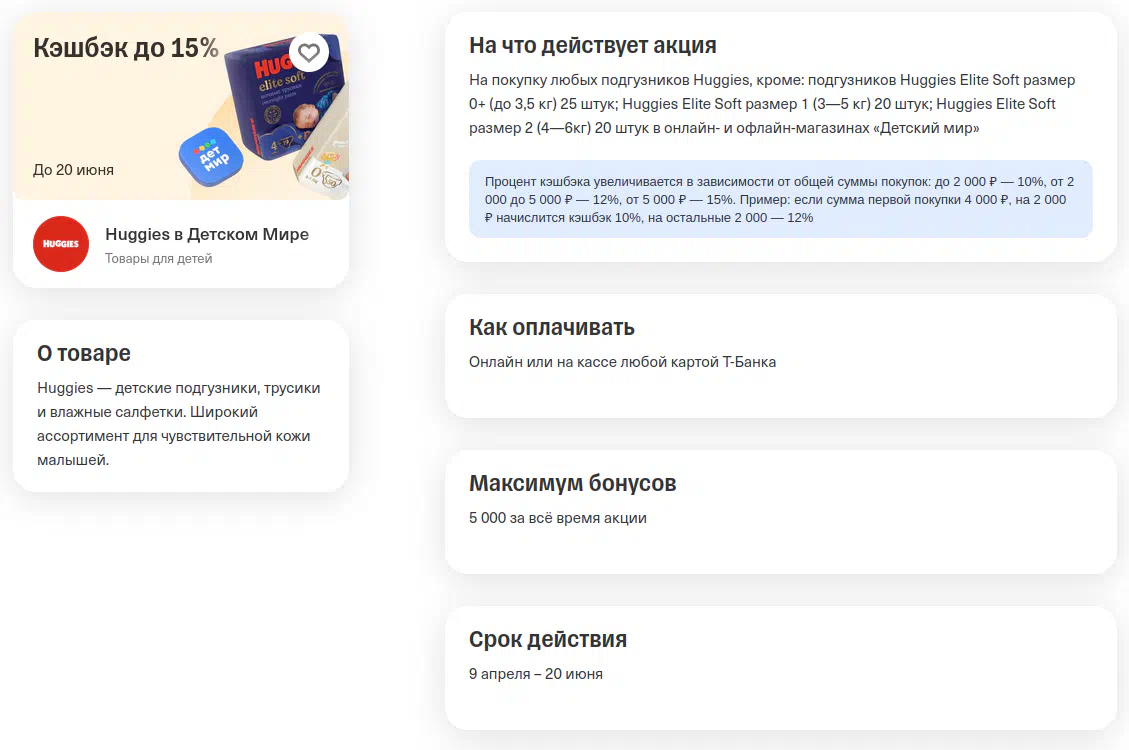Add offer to favorites with heart icon
The width and height of the screenshot is (1129, 750).
pyautogui.click(x=309, y=53)
